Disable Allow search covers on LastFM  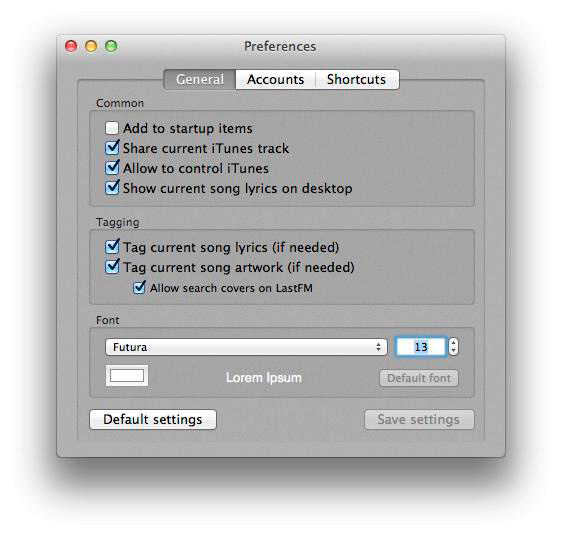pos(139,288)
